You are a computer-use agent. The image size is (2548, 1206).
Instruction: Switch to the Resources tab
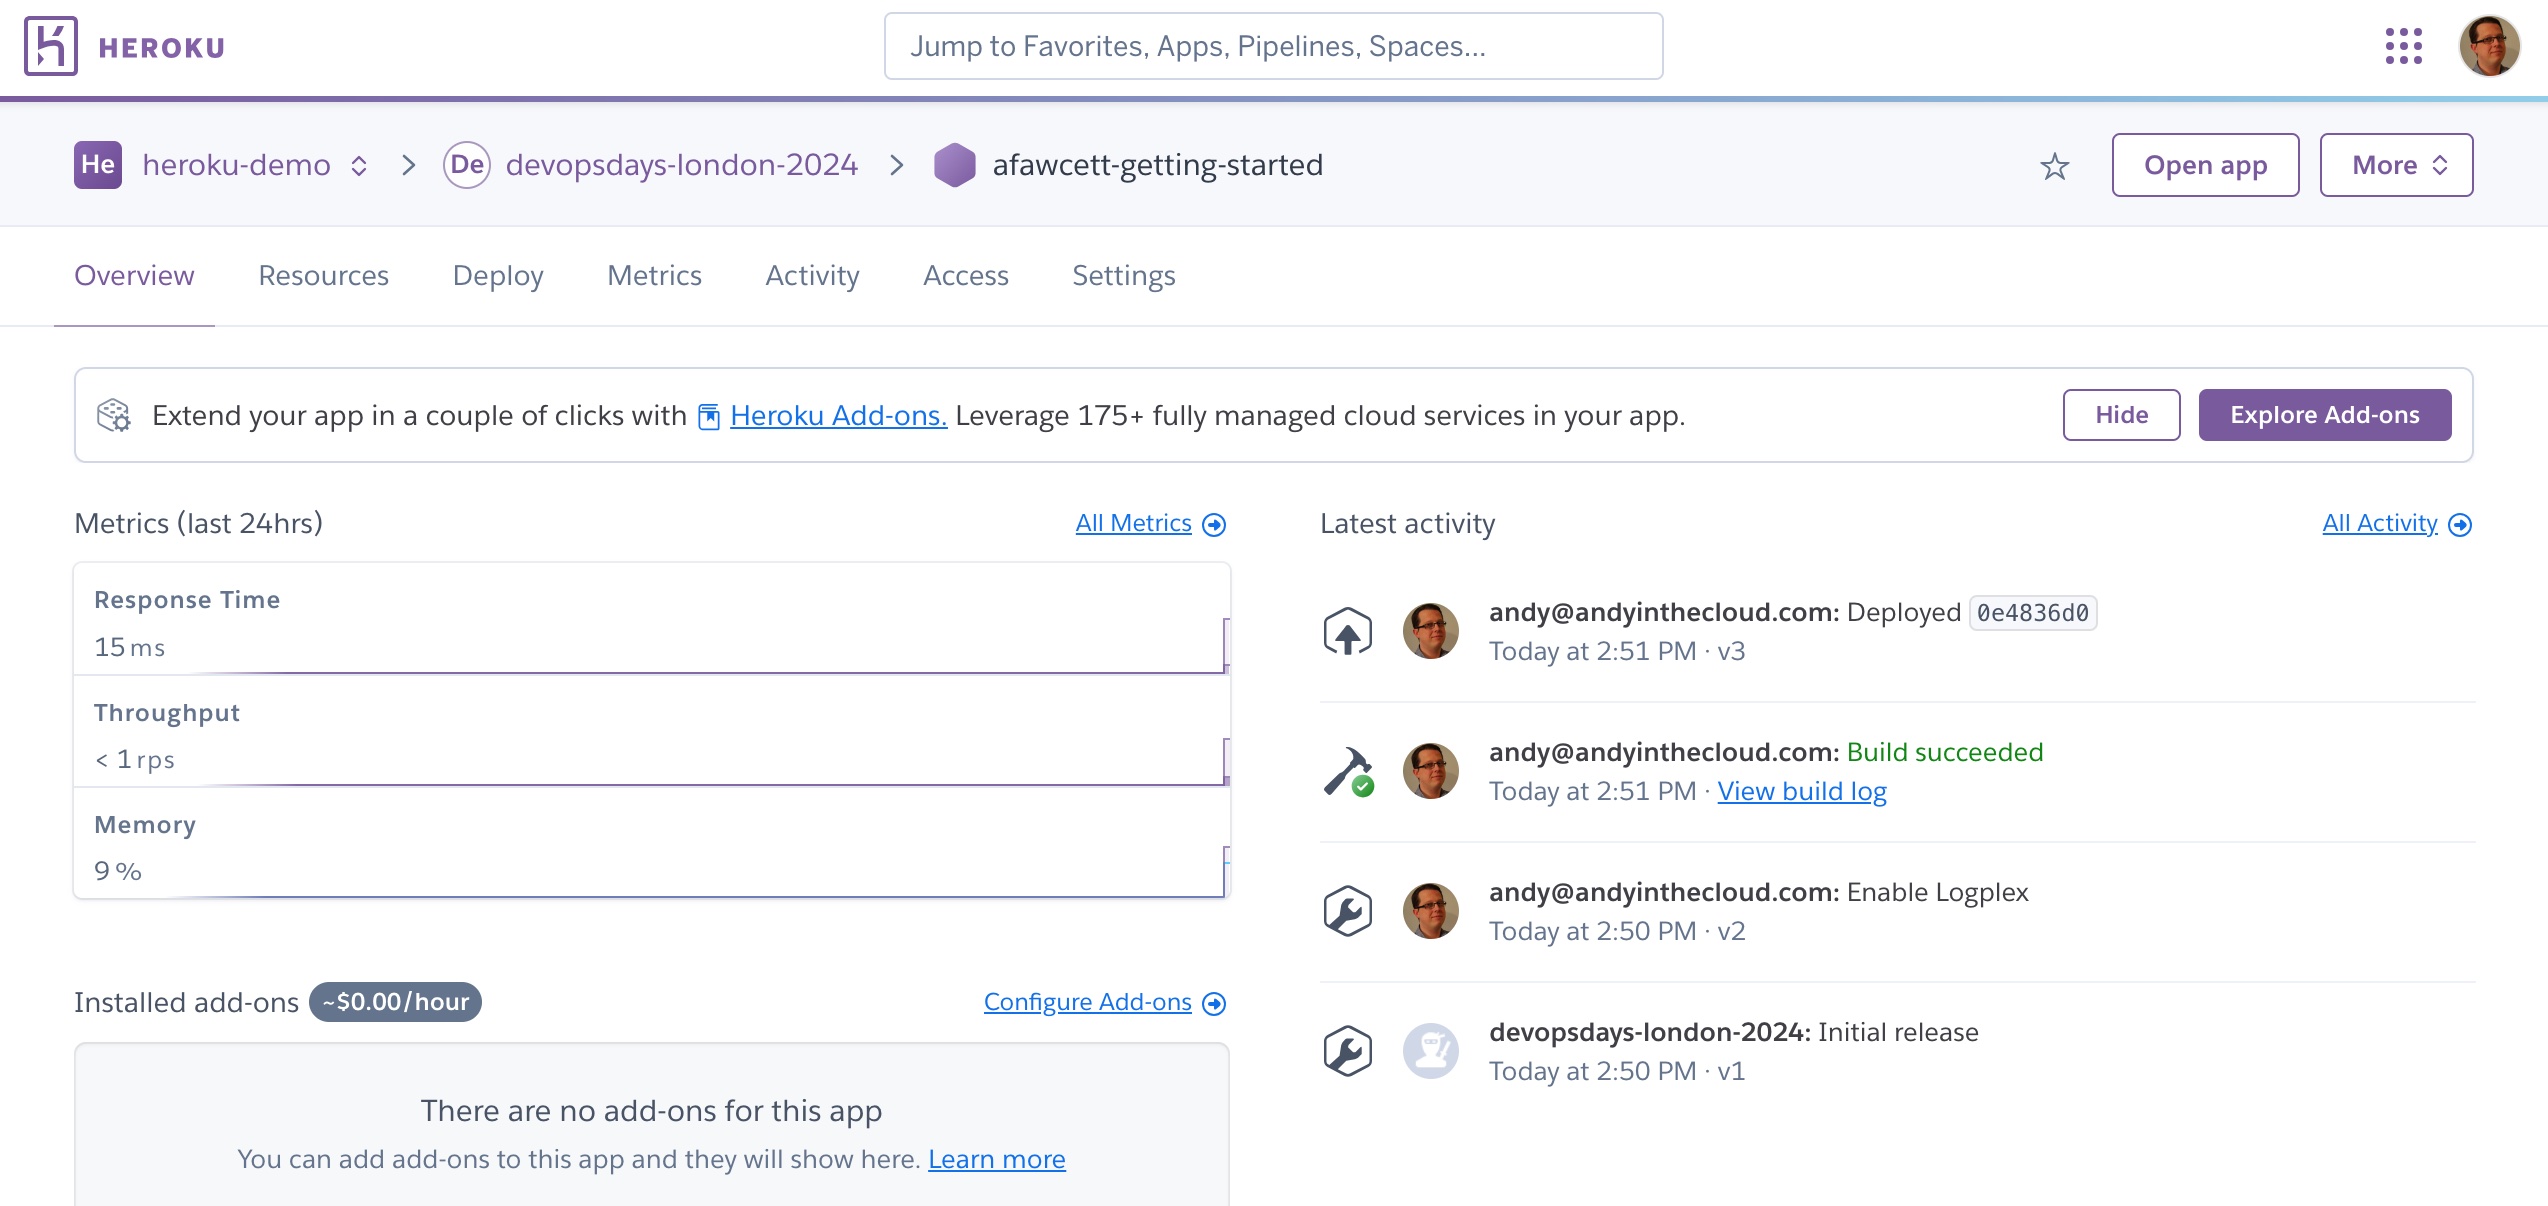click(323, 276)
